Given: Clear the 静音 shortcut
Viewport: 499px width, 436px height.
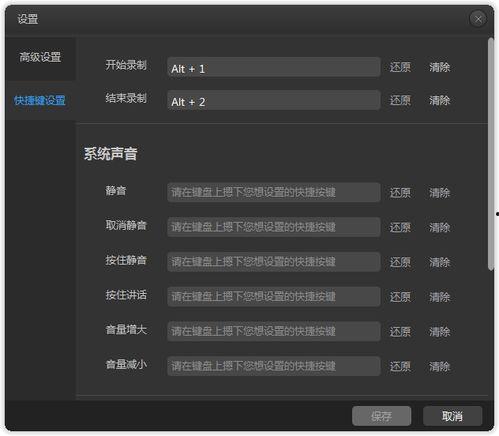Looking at the screenshot, I should (439, 193).
